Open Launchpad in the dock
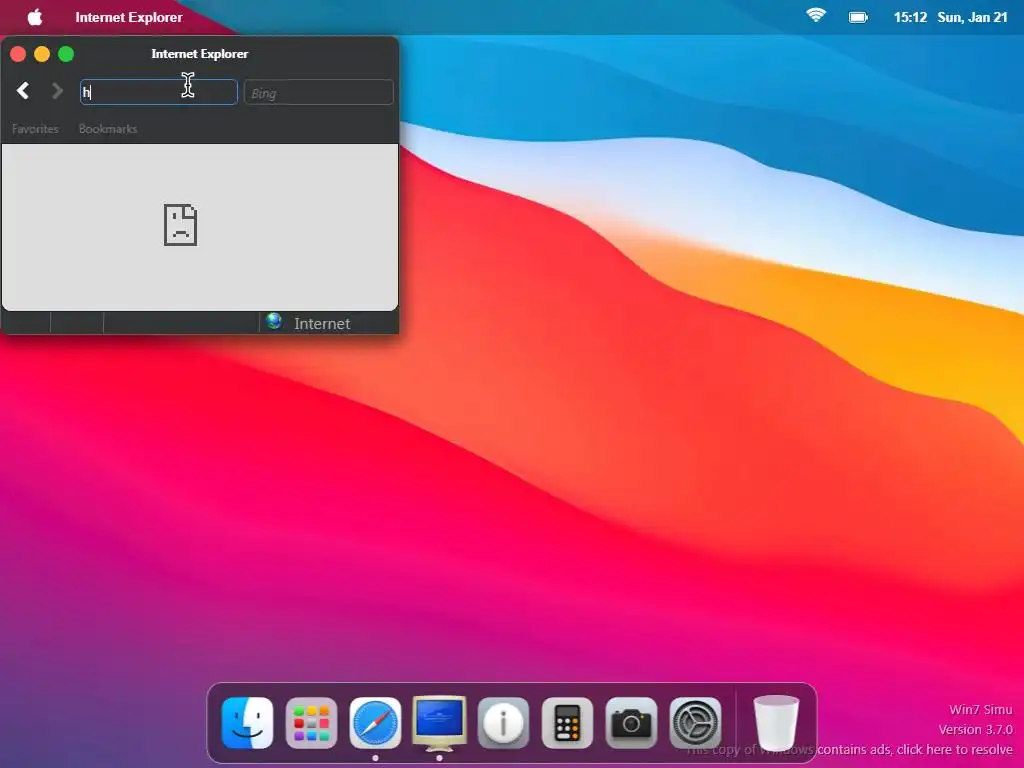Image resolution: width=1024 pixels, height=768 pixels. [x=312, y=722]
